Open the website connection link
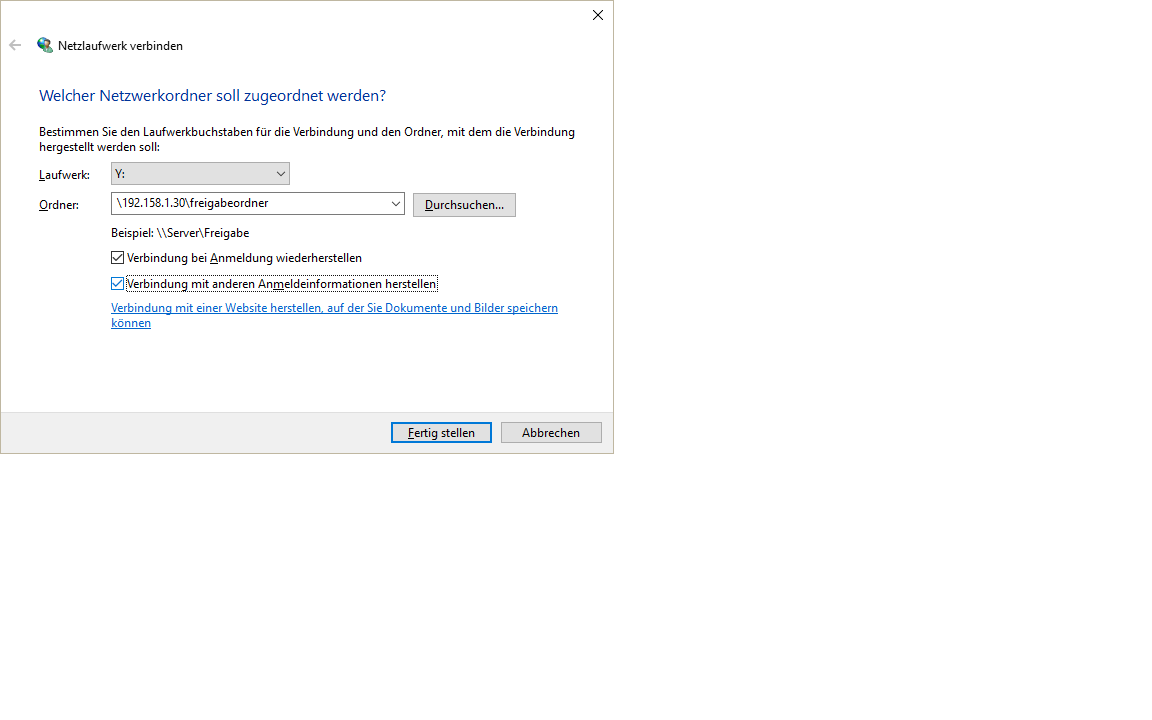Image resolution: width=1152 pixels, height=720 pixels. pyautogui.click(x=334, y=315)
